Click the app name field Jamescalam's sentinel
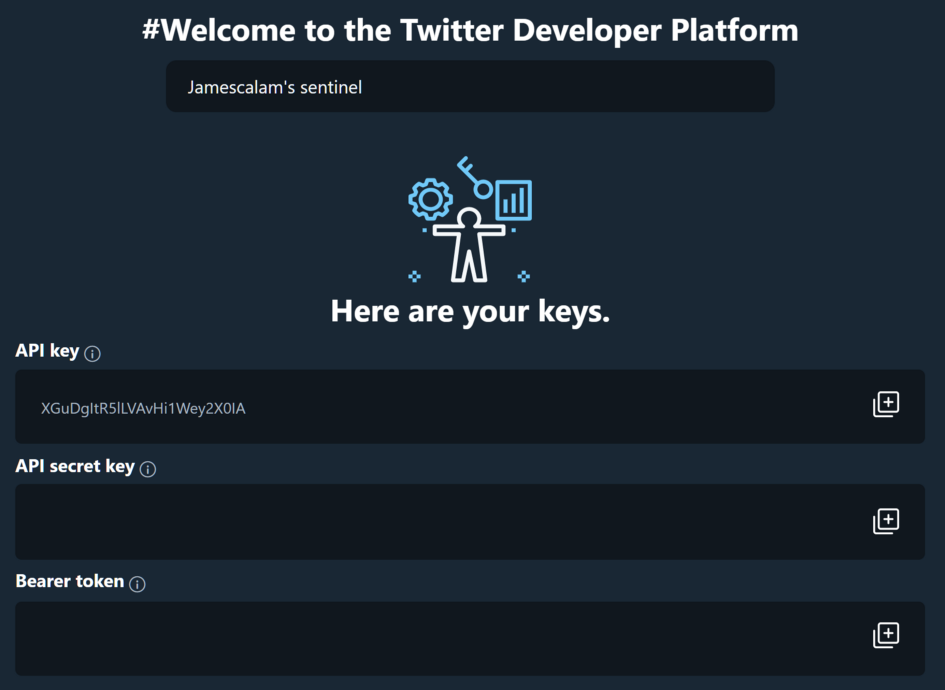 point(470,86)
